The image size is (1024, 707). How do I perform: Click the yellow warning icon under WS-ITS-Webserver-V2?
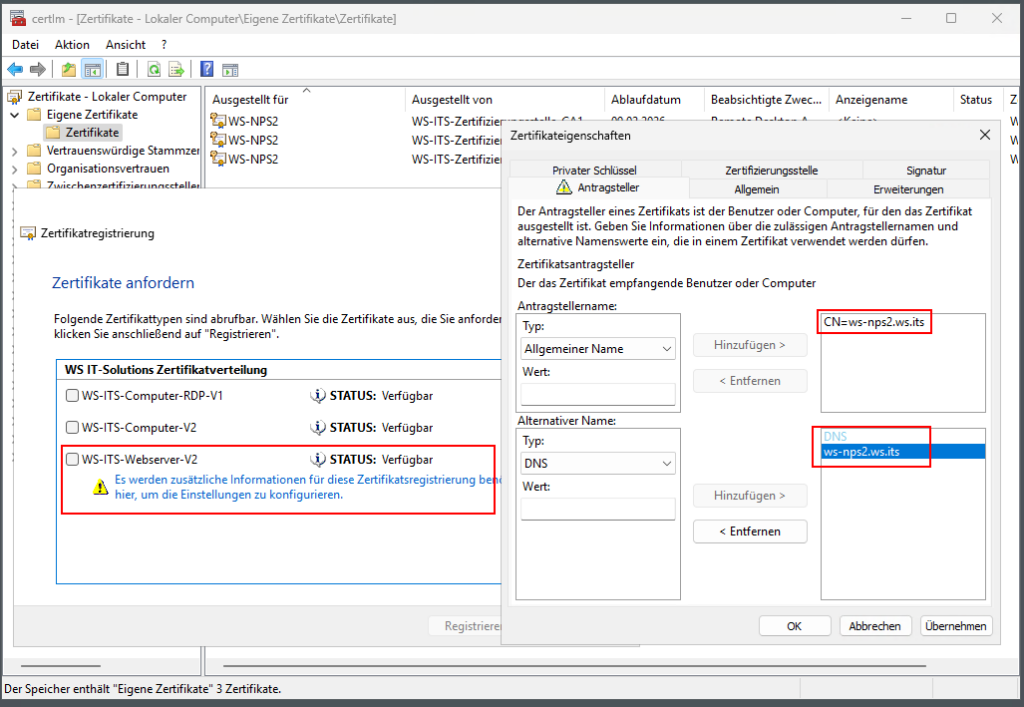[101, 487]
